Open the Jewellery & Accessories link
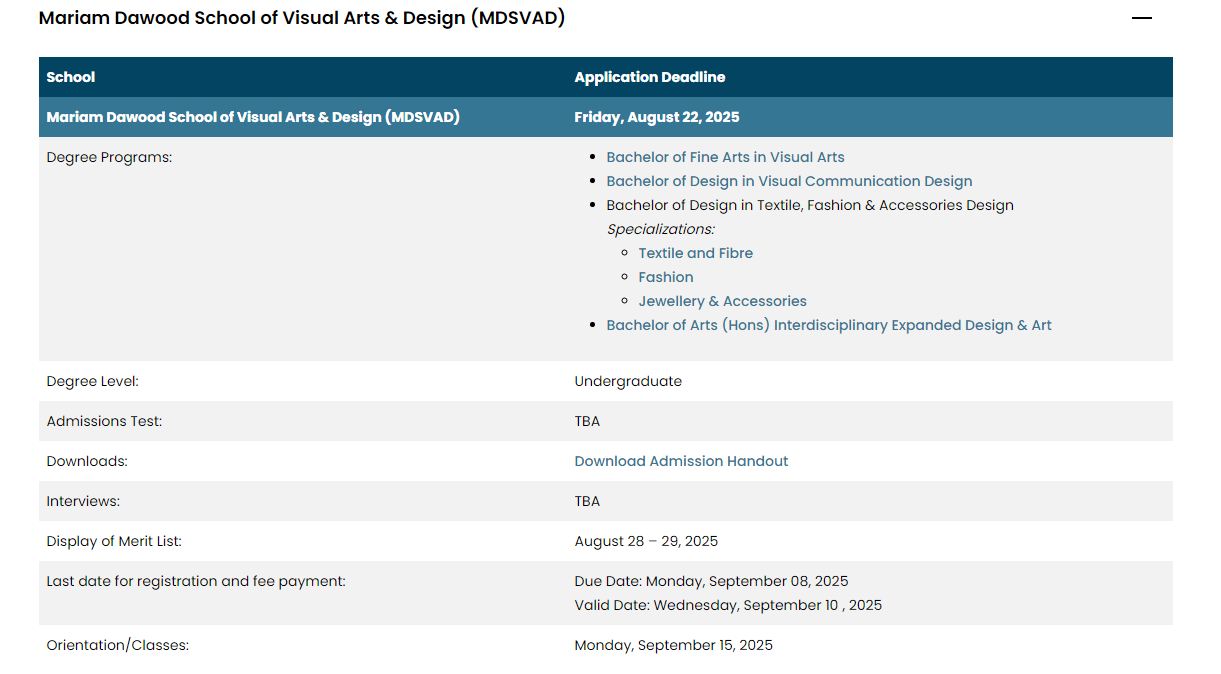The height and width of the screenshot is (674, 1221). (723, 301)
